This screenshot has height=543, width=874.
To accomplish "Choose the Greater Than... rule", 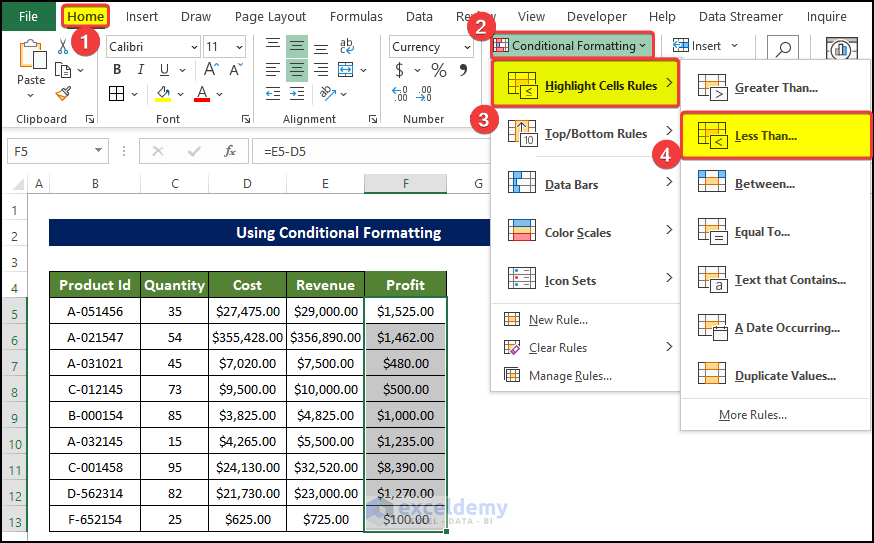I will coord(776,88).
